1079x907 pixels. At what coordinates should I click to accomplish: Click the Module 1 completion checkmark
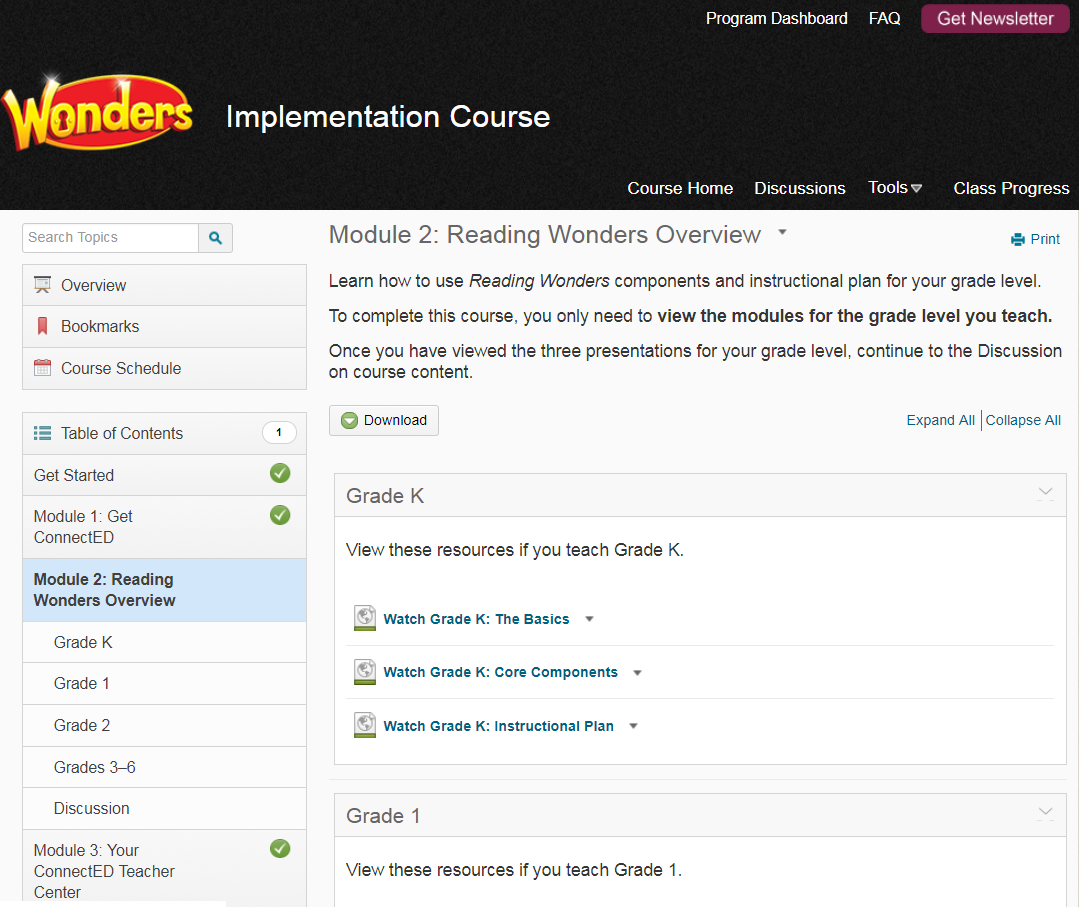280,515
